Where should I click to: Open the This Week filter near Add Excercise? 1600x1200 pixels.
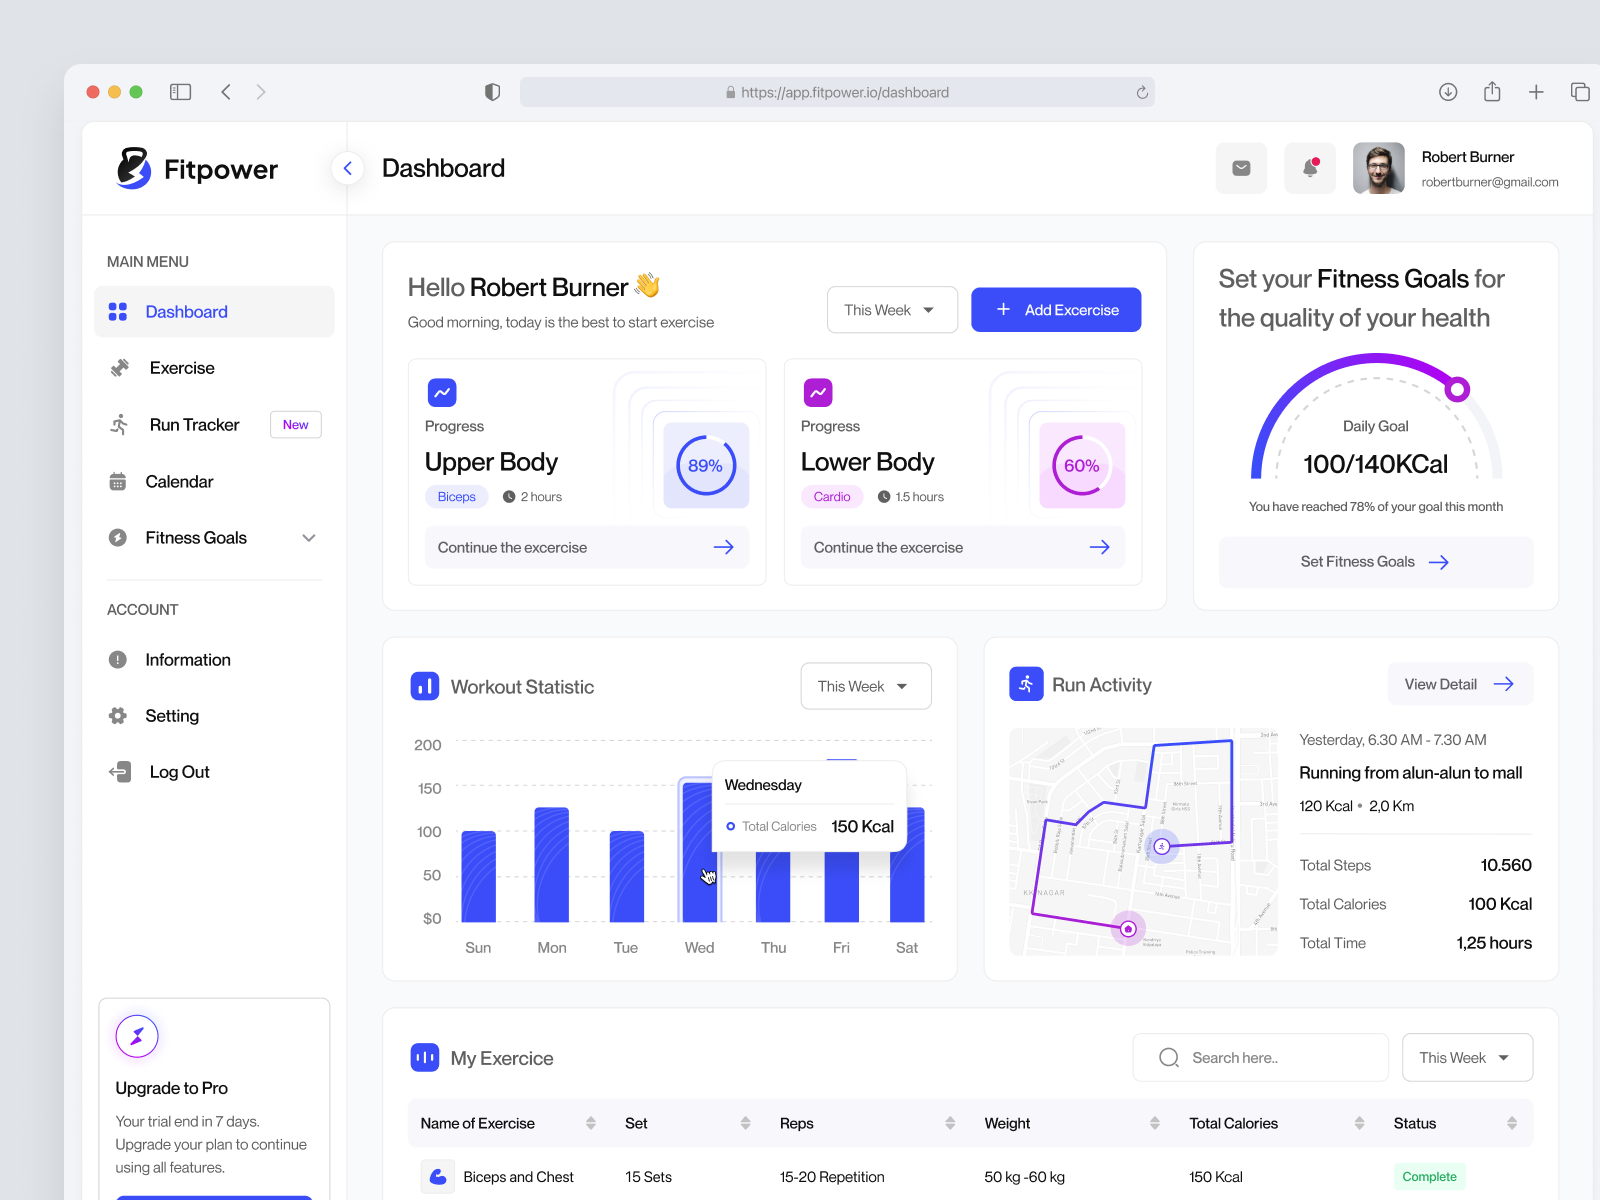(x=891, y=309)
